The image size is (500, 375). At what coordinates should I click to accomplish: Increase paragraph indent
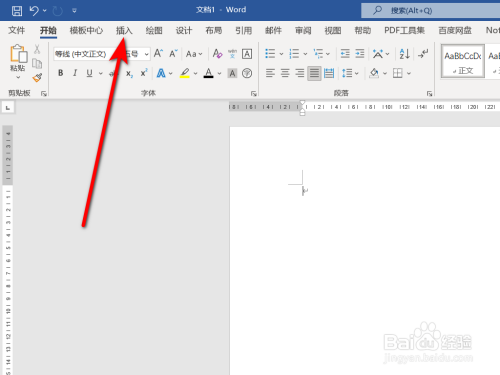(360, 54)
